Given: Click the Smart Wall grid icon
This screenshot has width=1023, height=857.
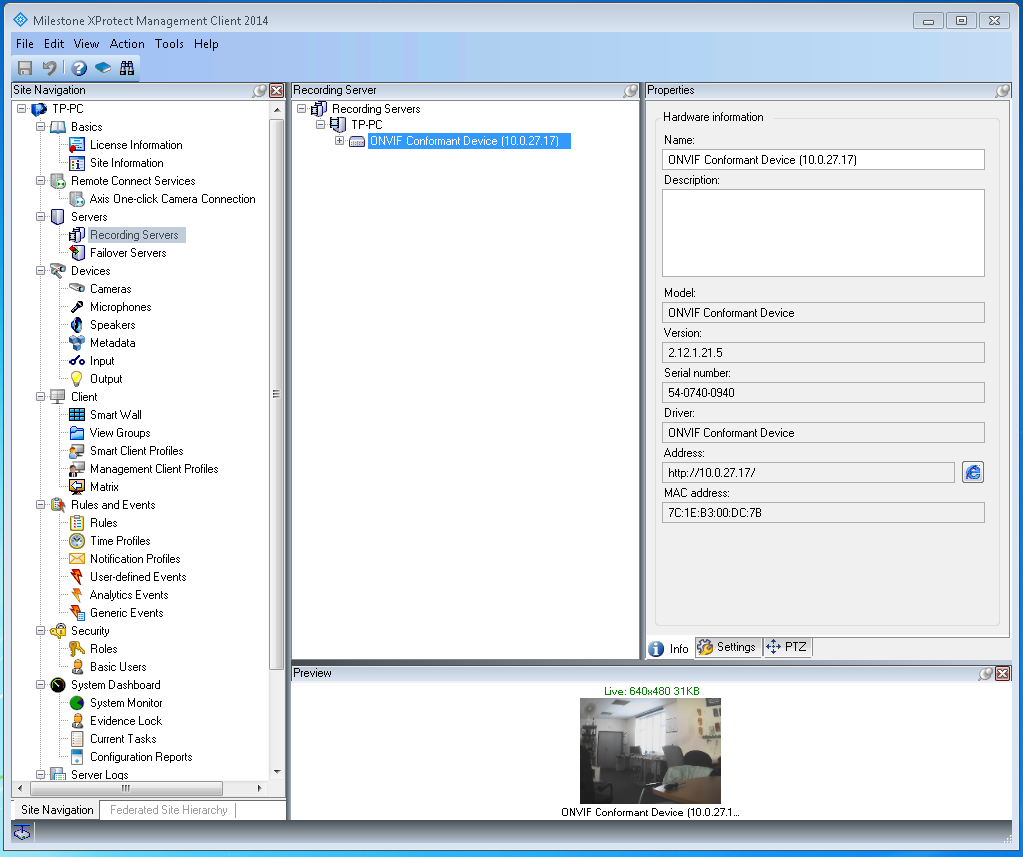Looking at the screenshot, I should (77, 415).
